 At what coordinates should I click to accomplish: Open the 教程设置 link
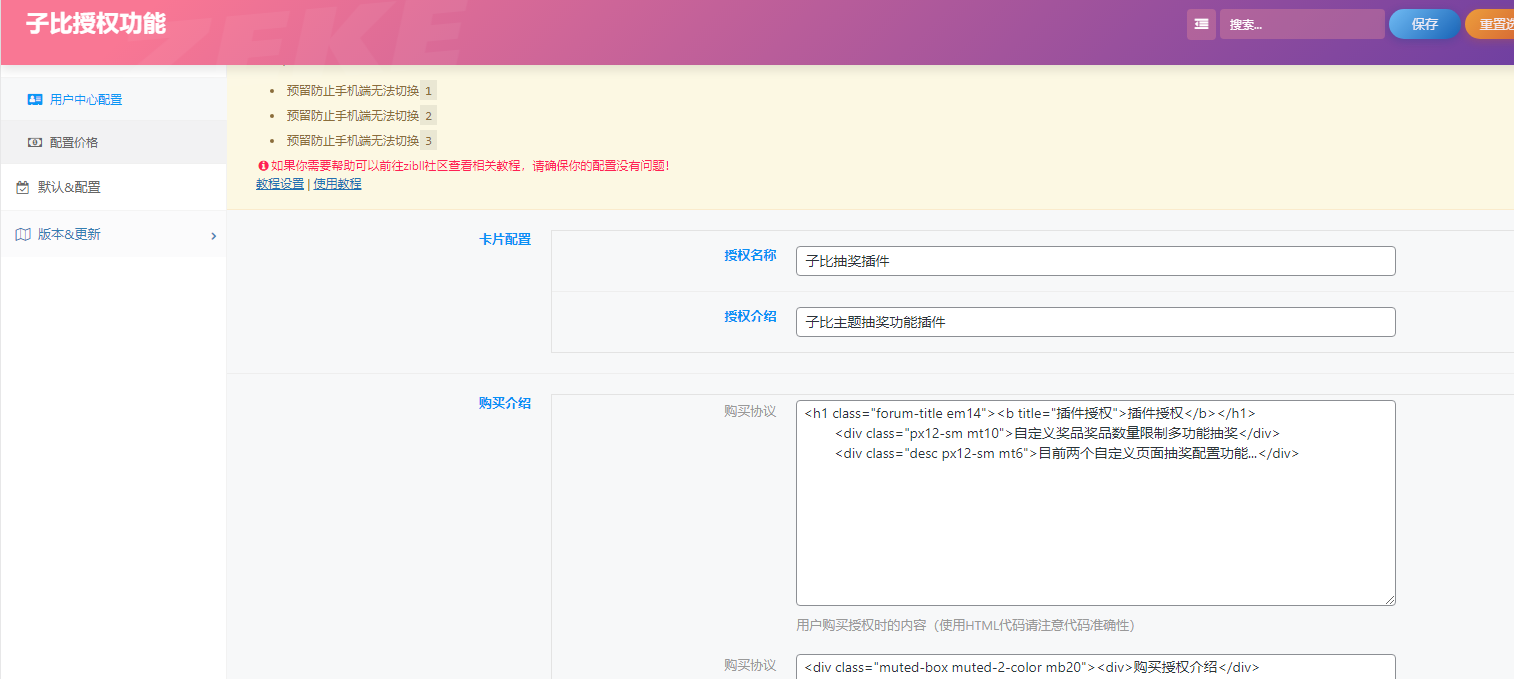(x=279, y=183)
